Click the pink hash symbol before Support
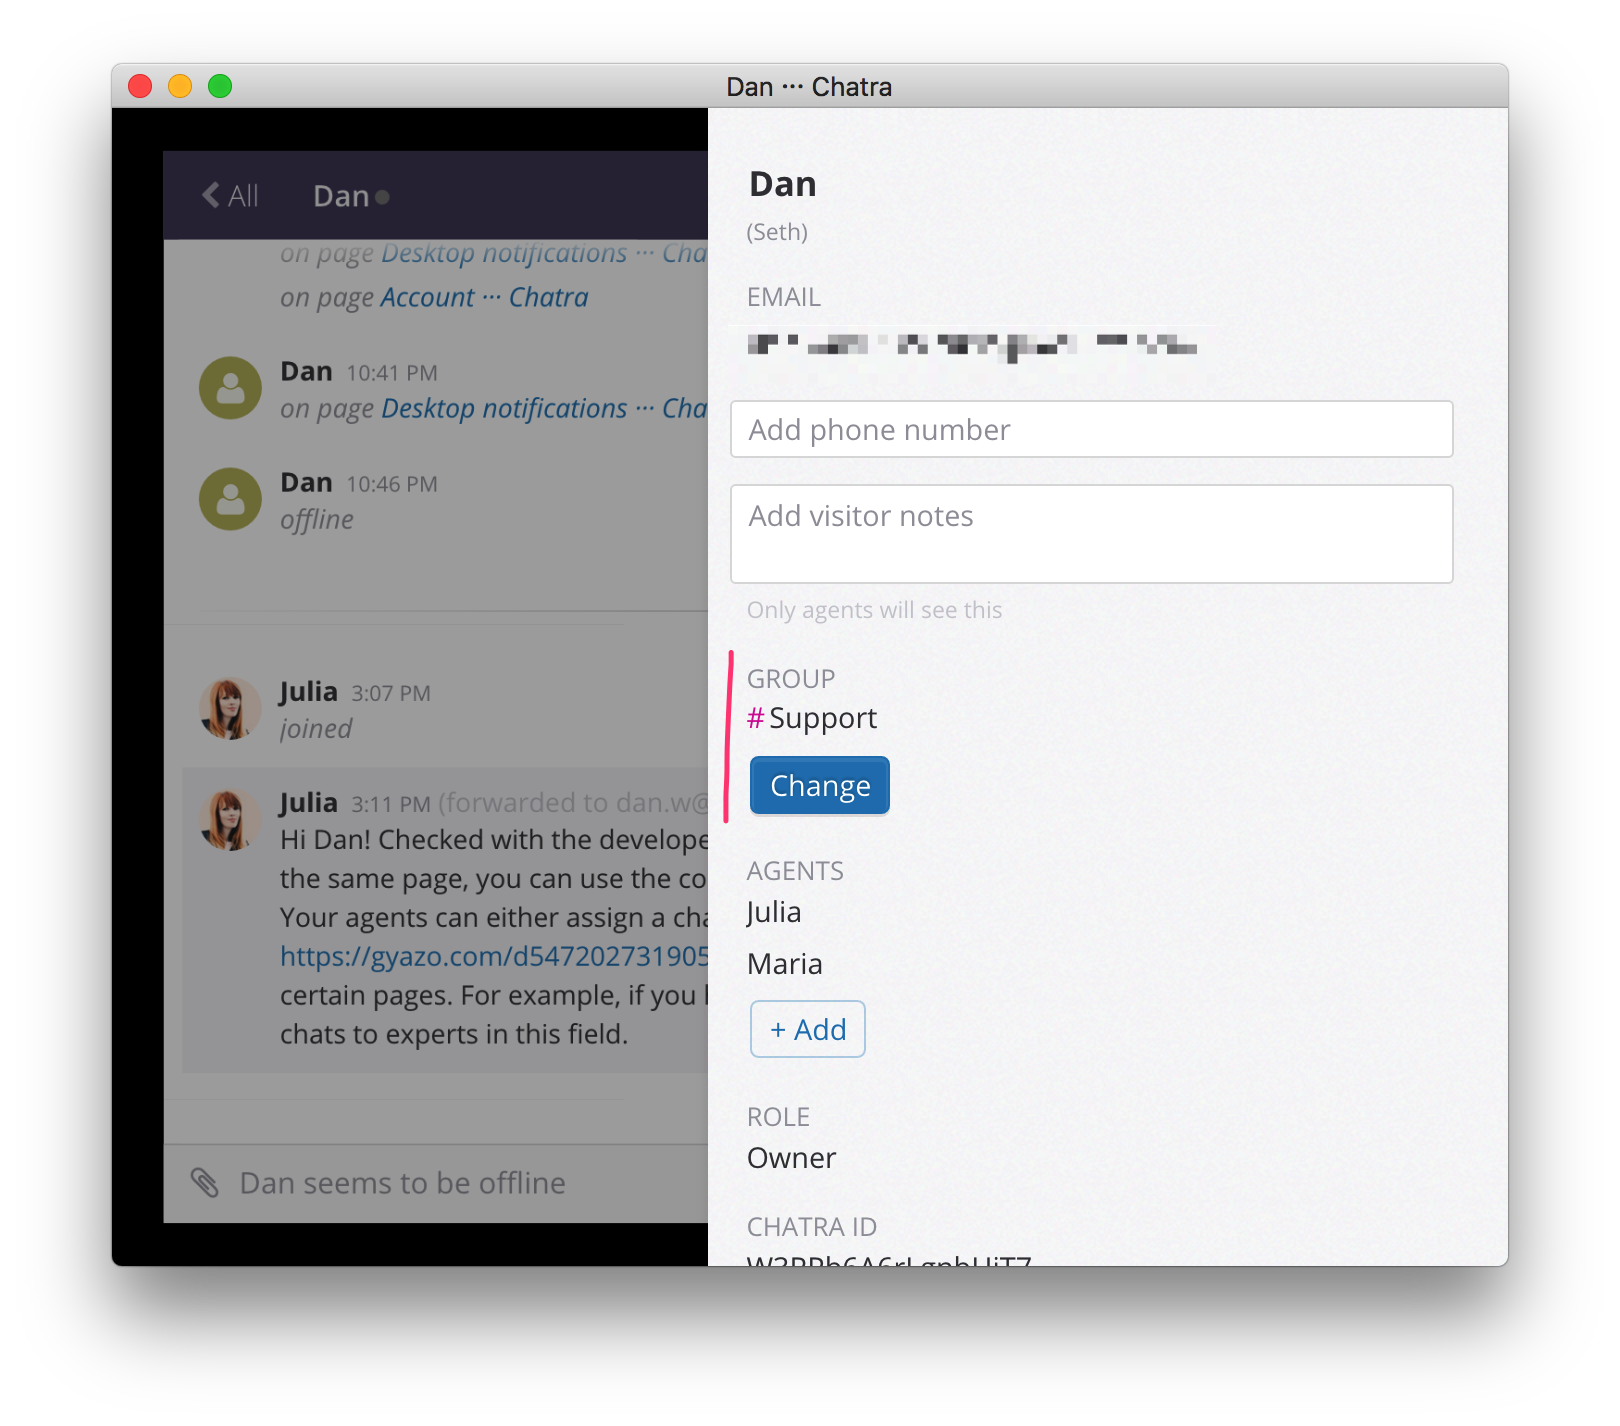Screen dimensions: 1620x1426 756,718
